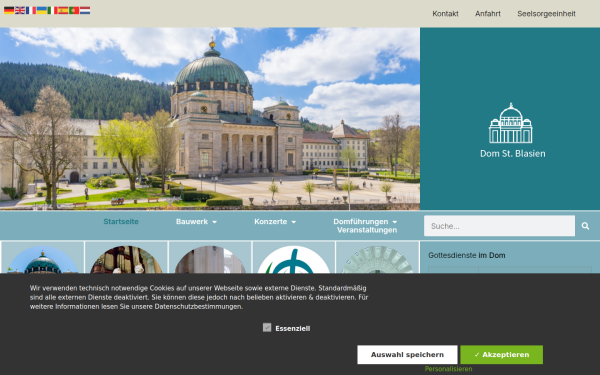Select the Ukrainian flag language

pos(42,11)
